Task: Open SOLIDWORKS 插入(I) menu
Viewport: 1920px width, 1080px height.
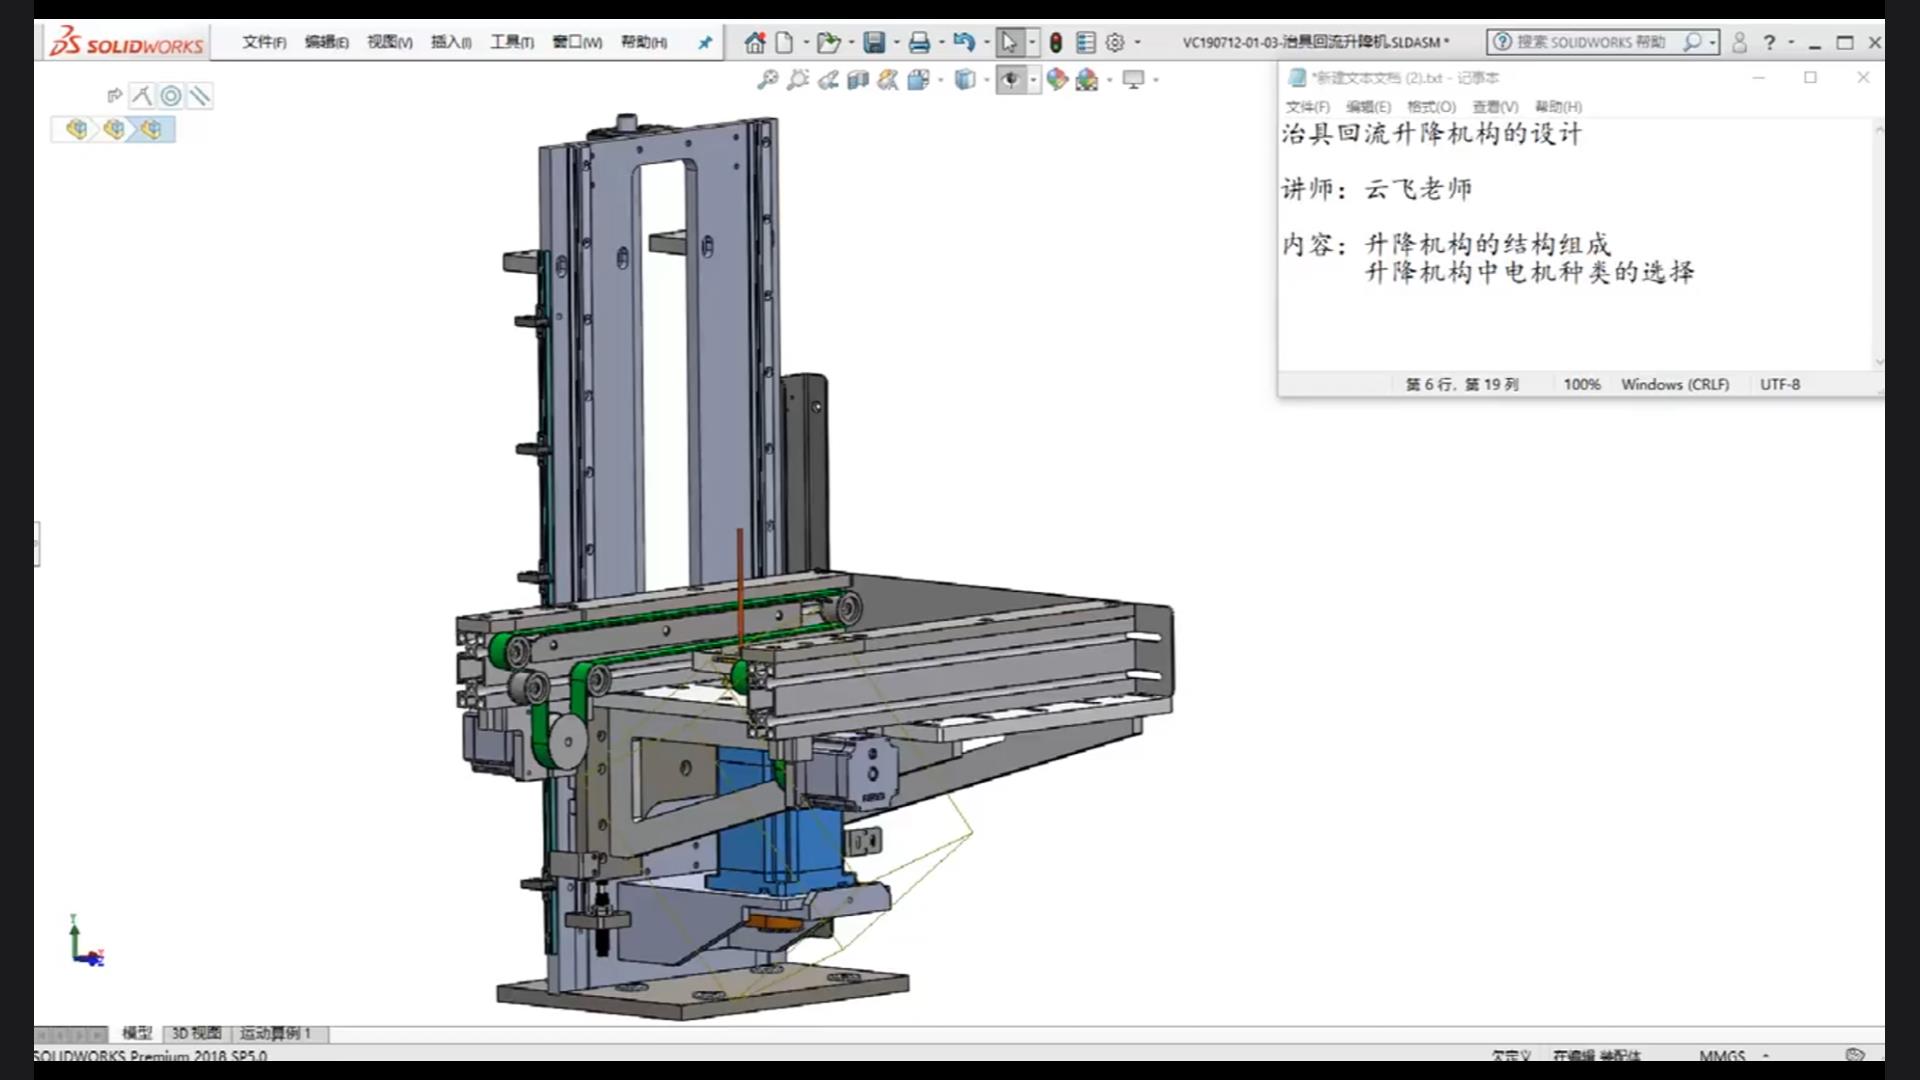Action: pyautogui.click(x=451, y=42)
